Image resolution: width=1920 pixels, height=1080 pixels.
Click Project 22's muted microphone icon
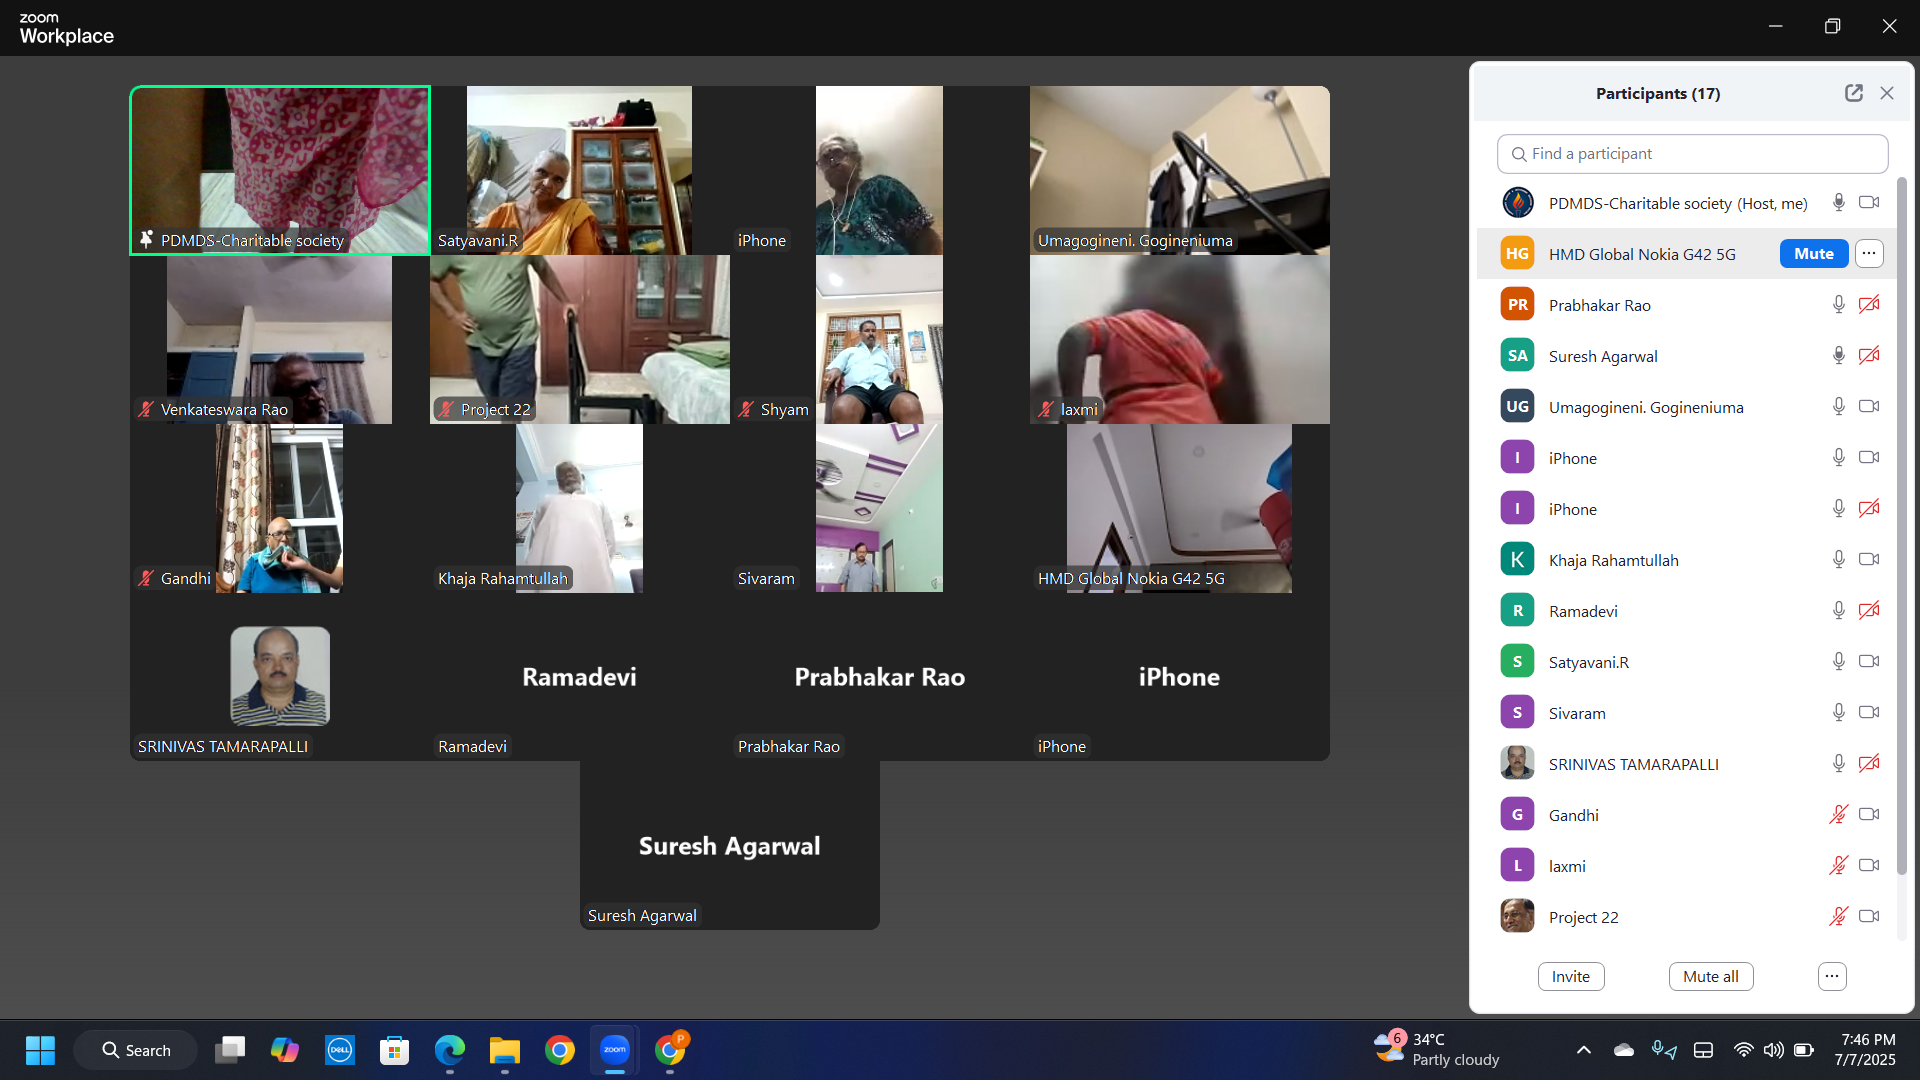pos(1838,917)
